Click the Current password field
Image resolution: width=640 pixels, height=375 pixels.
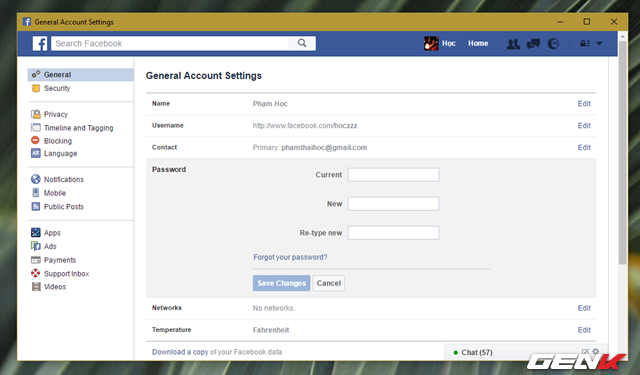[x=393, y=175]
